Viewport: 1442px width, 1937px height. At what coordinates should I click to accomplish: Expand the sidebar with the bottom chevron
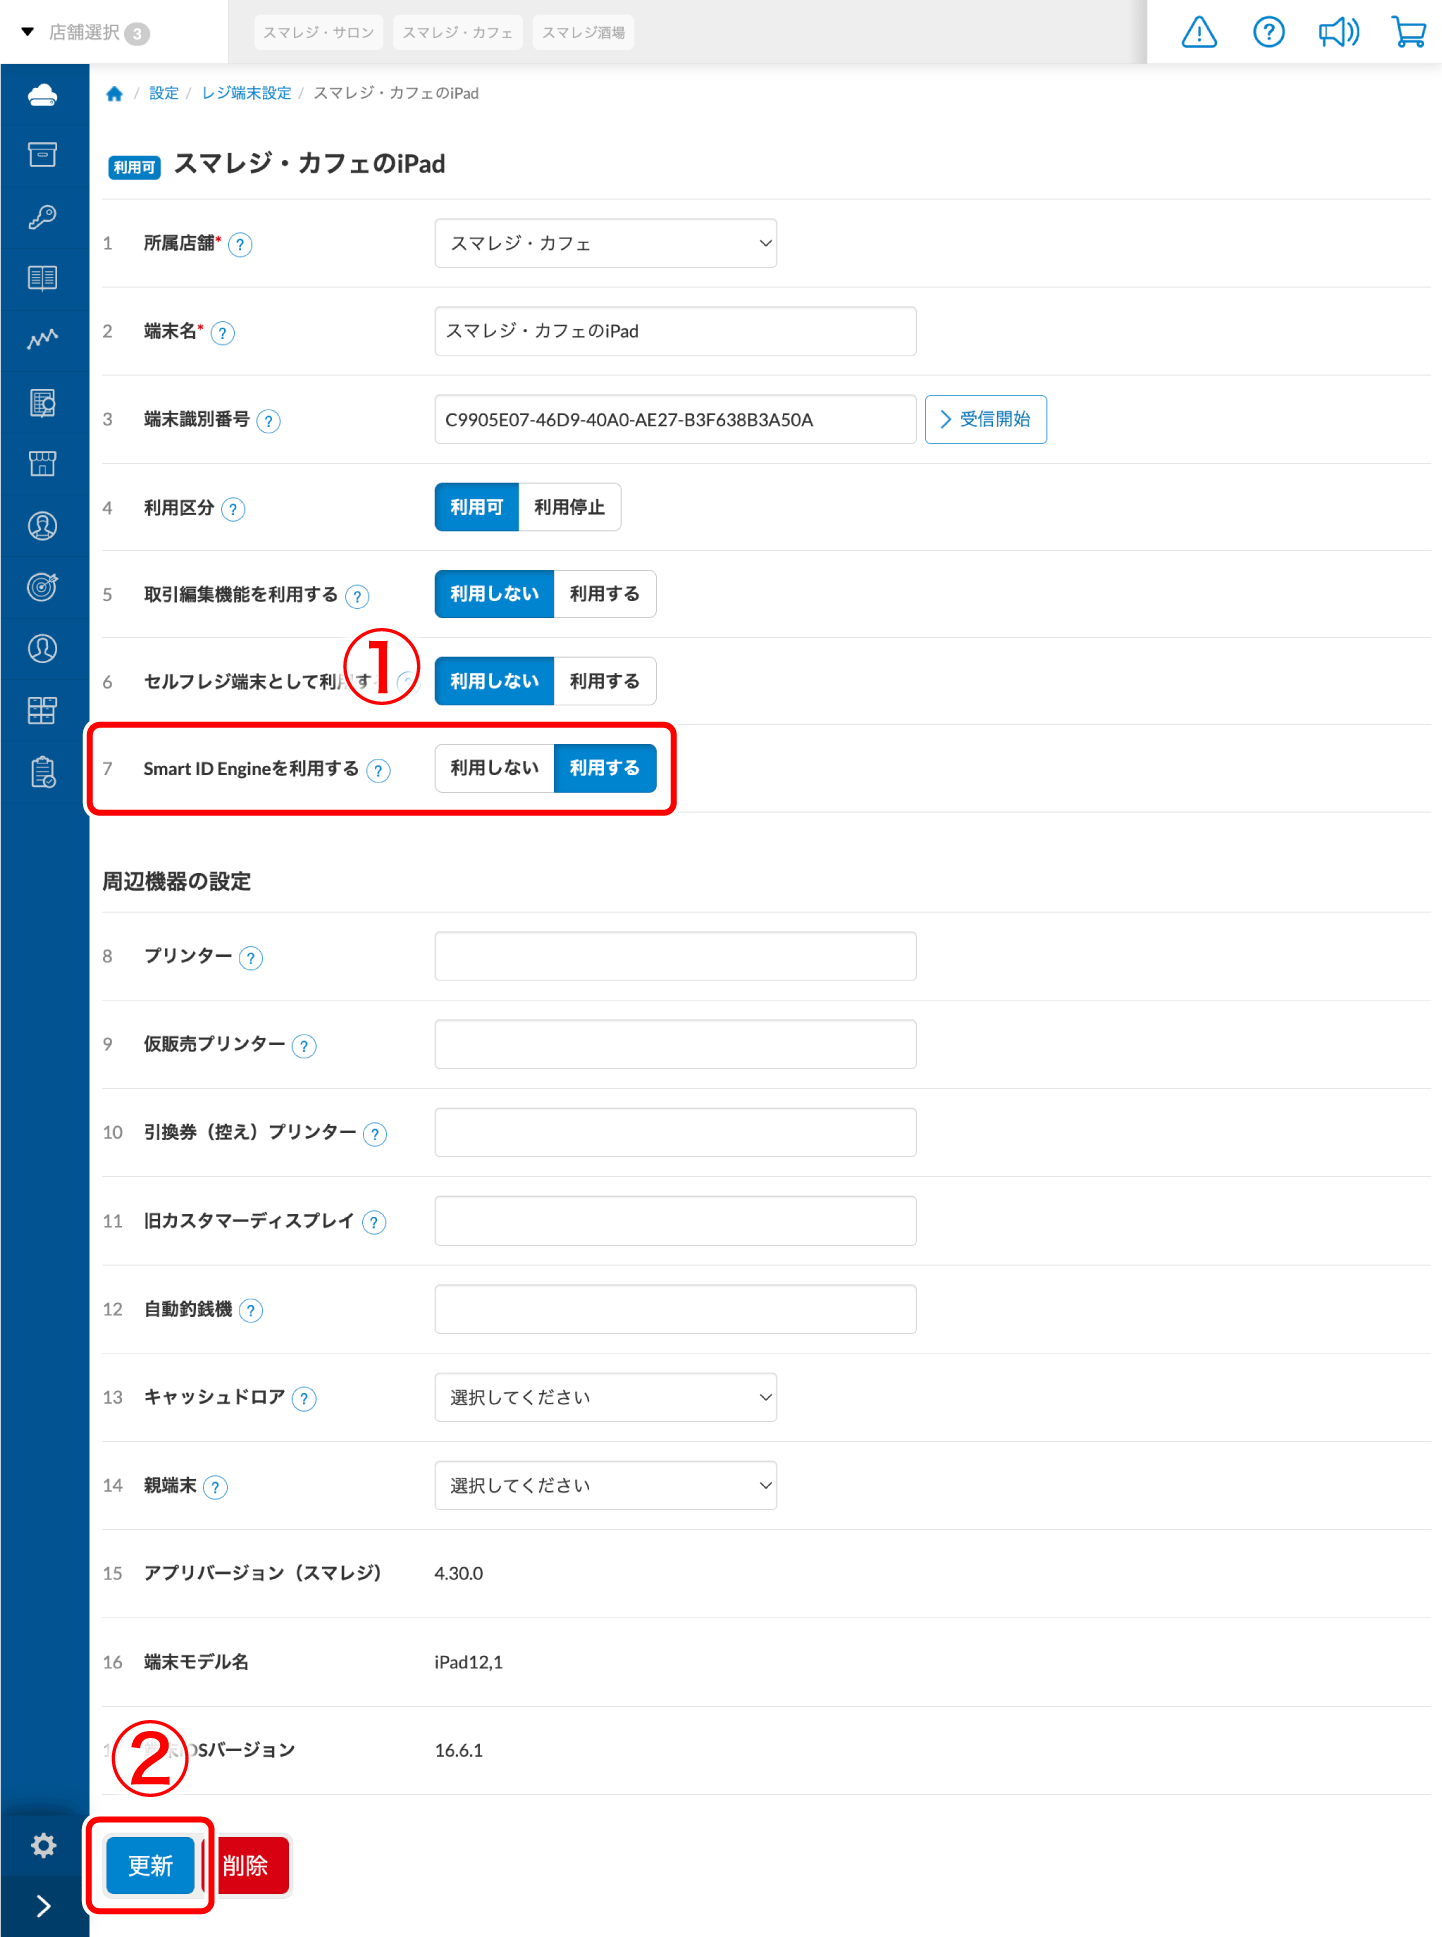[43, 1906]
